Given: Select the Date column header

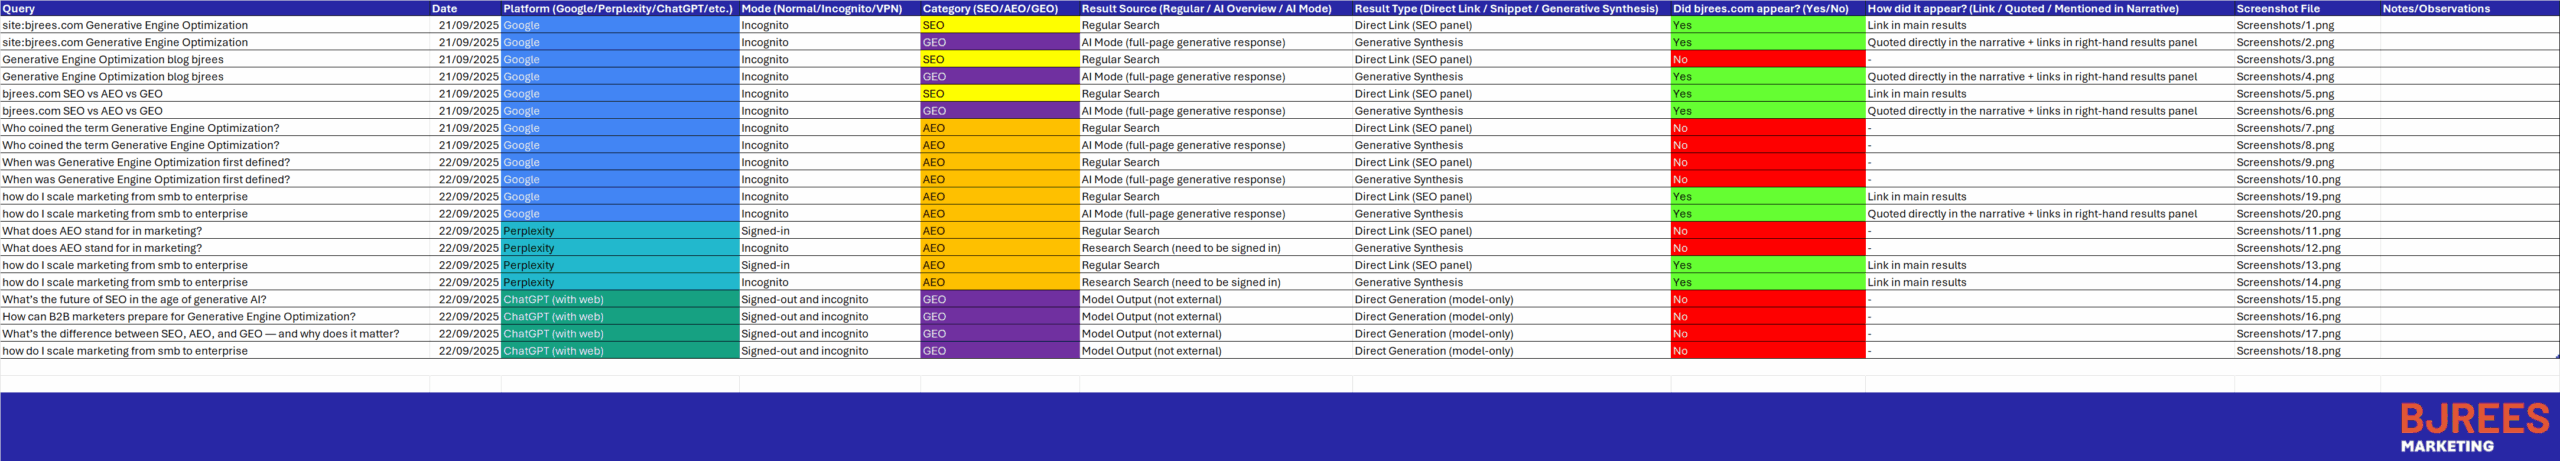Looking at the screenshot, I should 464,8.
